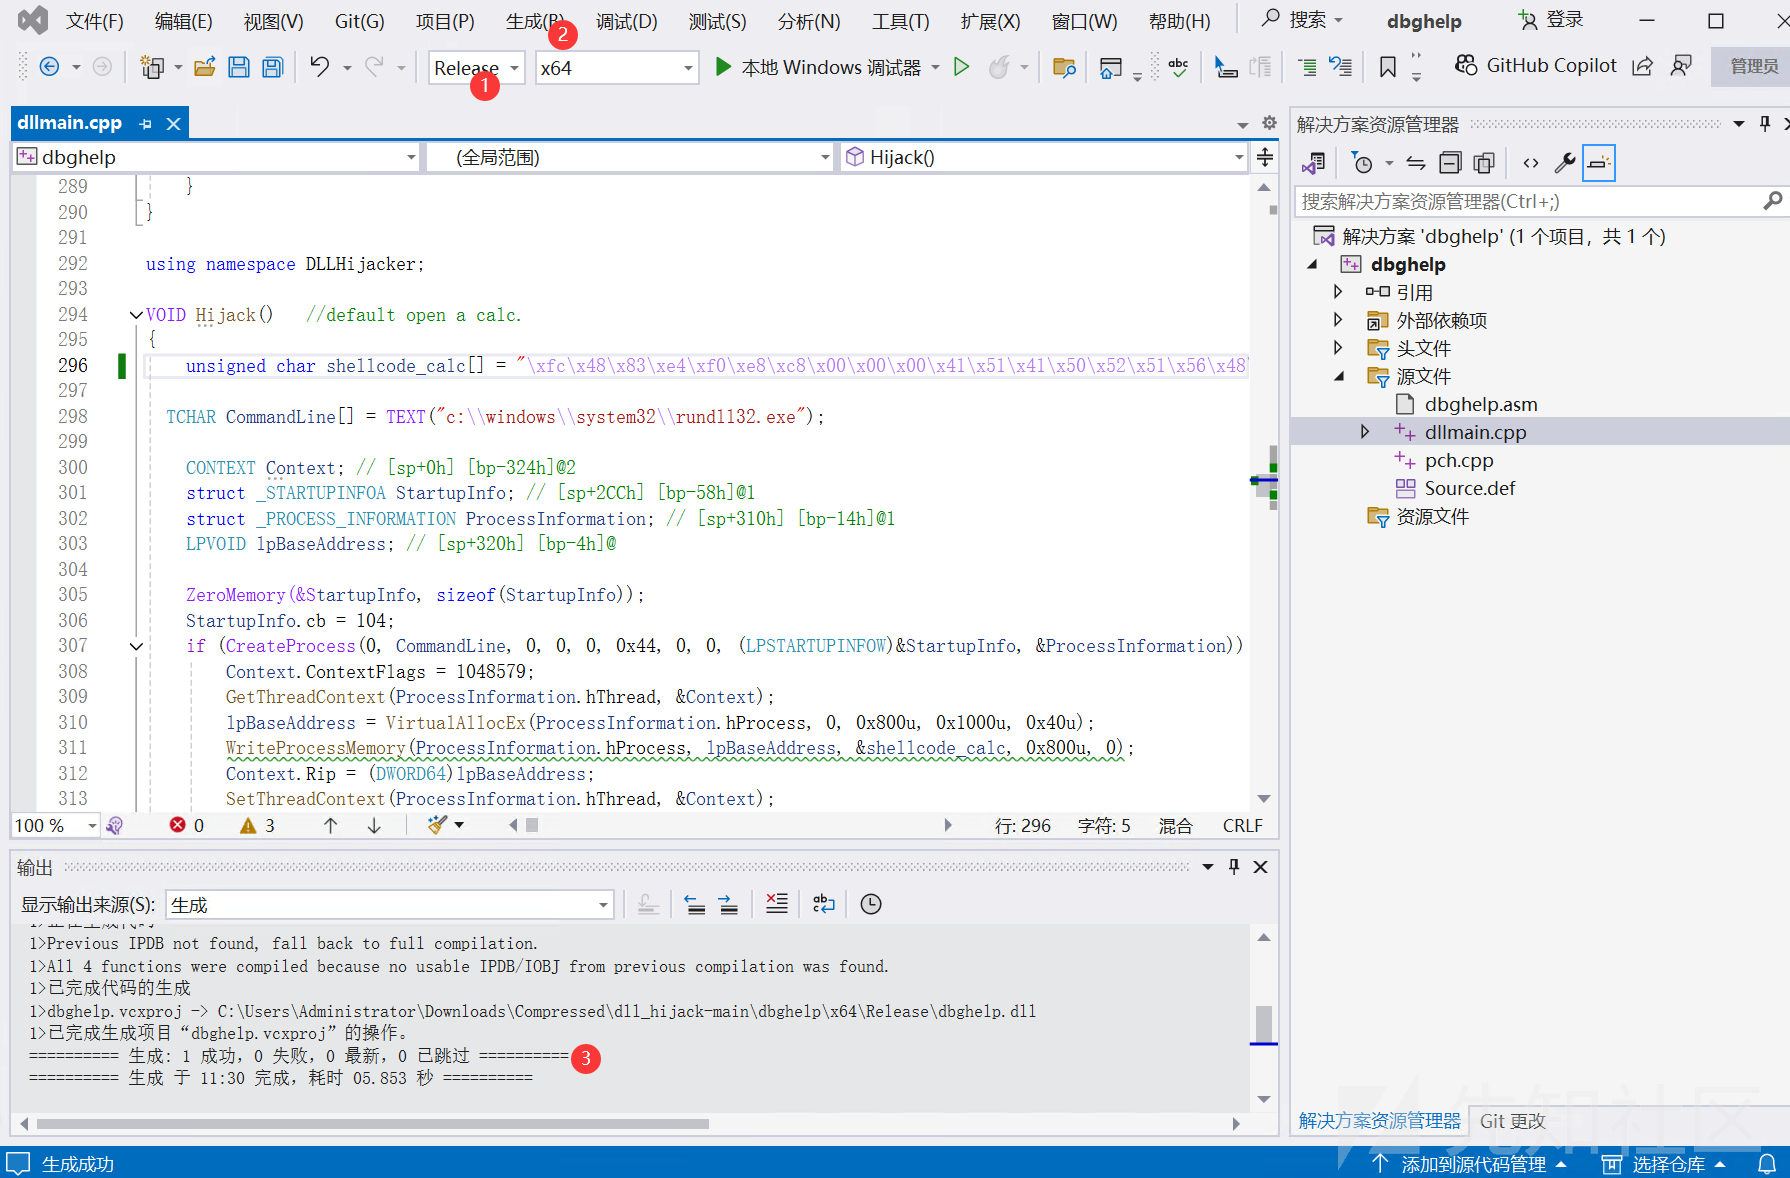The image size is (1790, 1178).
Task: Open the 帮助(H) menu
Action: [x=1179, y=21]
